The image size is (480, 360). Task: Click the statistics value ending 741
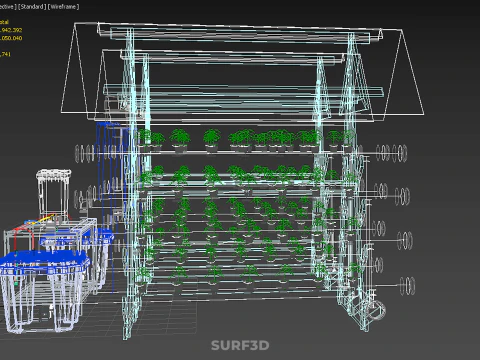(5, 54)
